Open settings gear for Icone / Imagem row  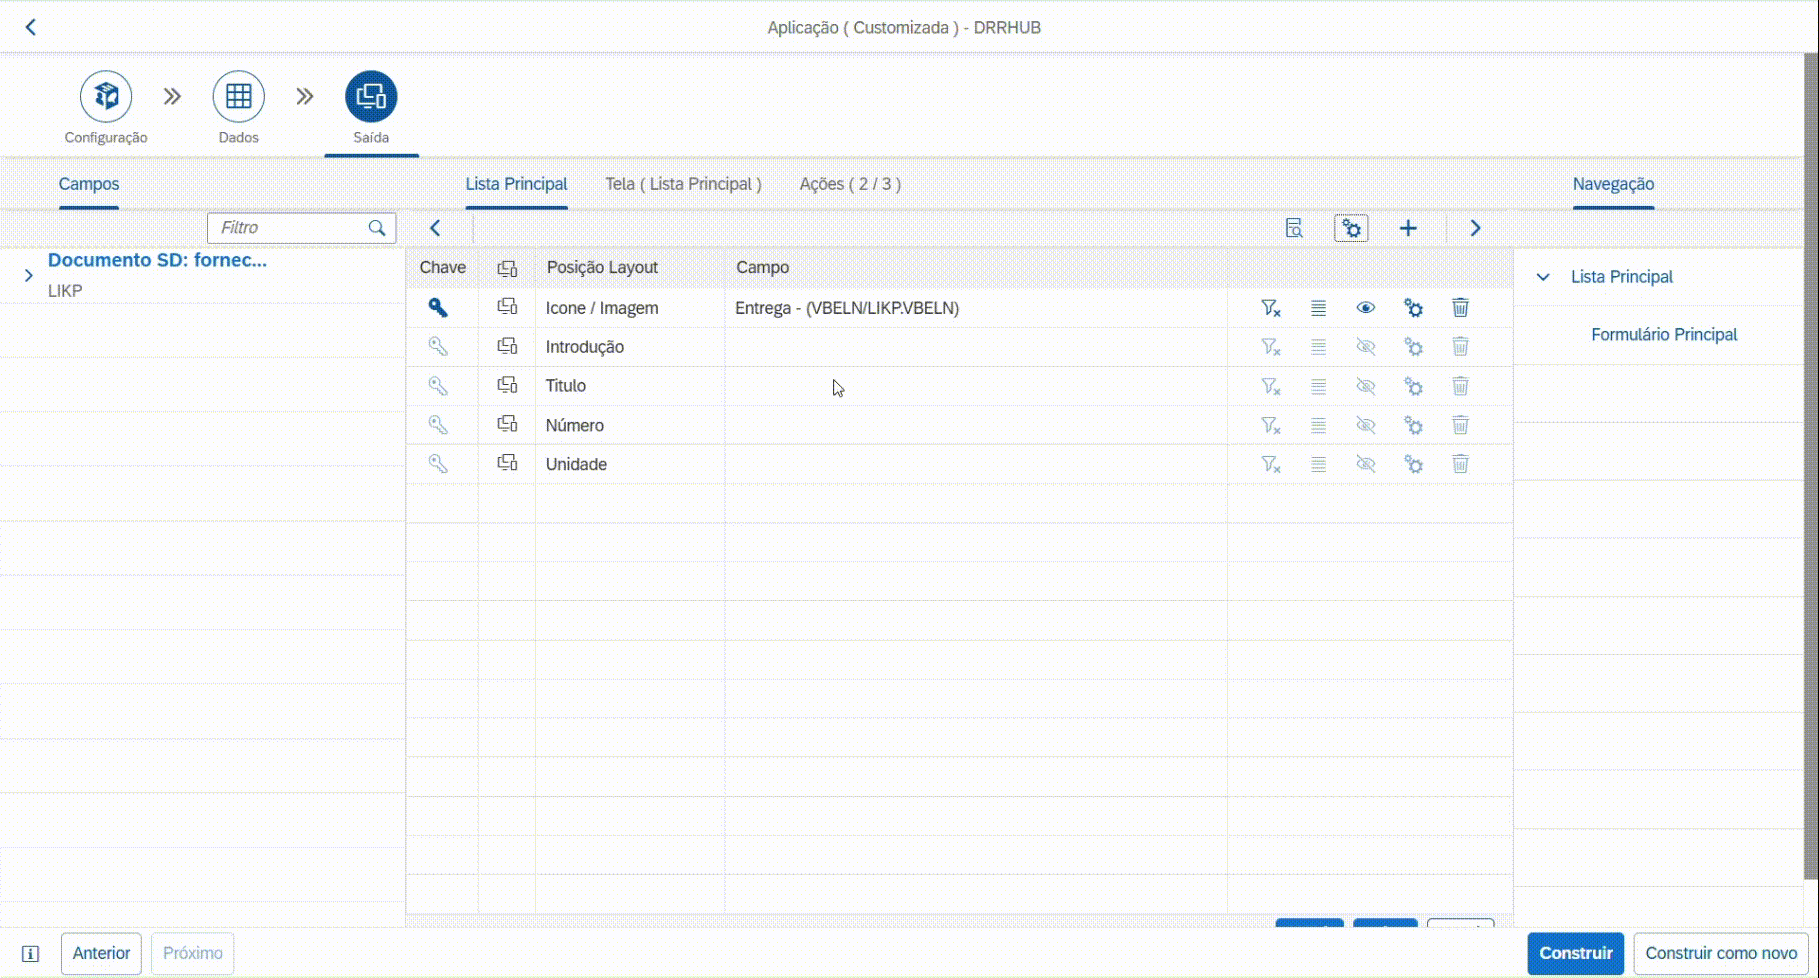1413,308
